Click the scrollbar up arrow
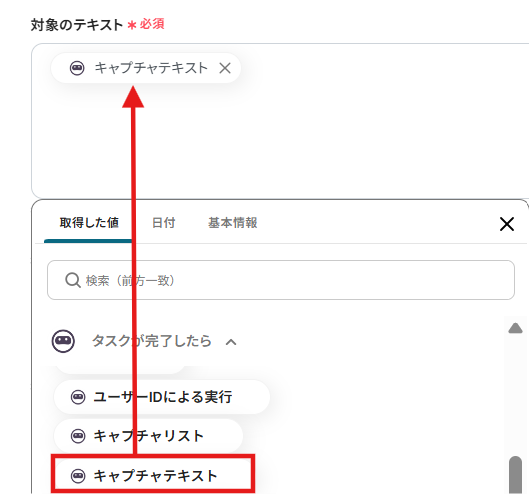 point(515,328)
